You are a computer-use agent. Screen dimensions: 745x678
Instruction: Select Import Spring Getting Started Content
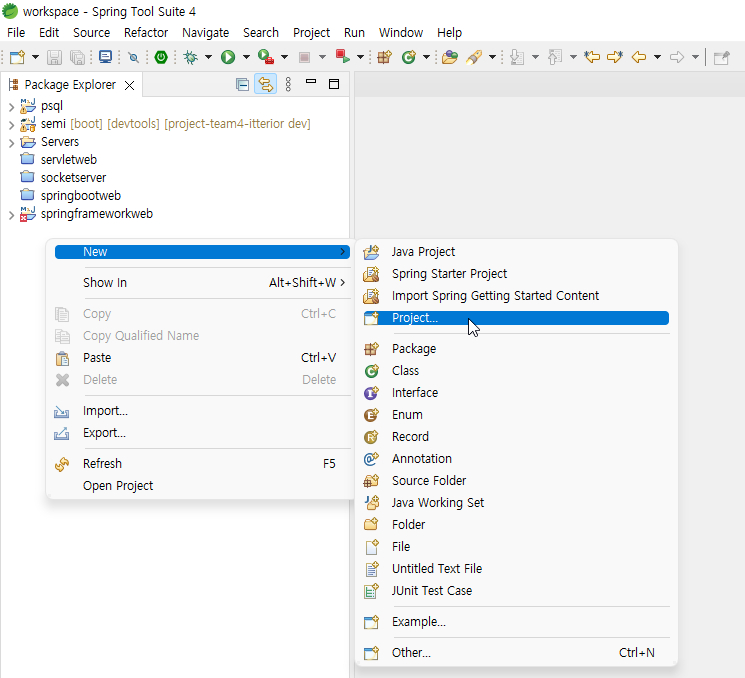tap(516, 296)
